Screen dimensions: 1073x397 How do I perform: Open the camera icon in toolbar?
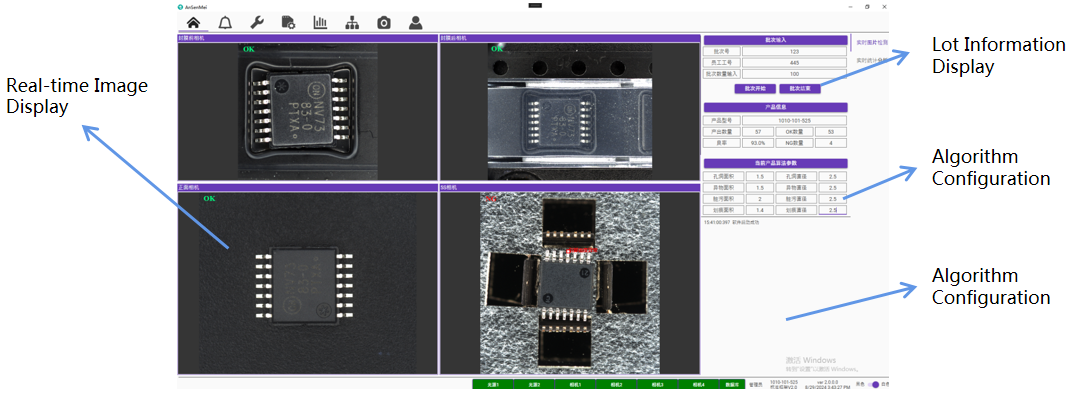[384, 23]
